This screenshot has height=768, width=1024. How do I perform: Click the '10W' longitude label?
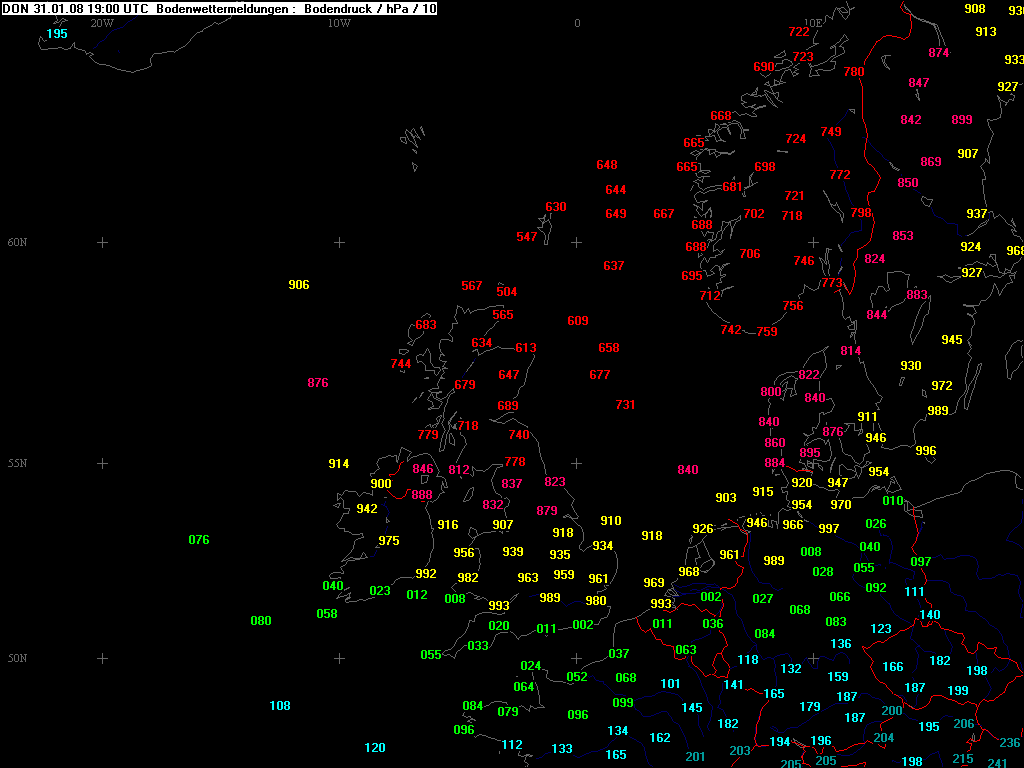pyautogui.click(x=339, y=23)
